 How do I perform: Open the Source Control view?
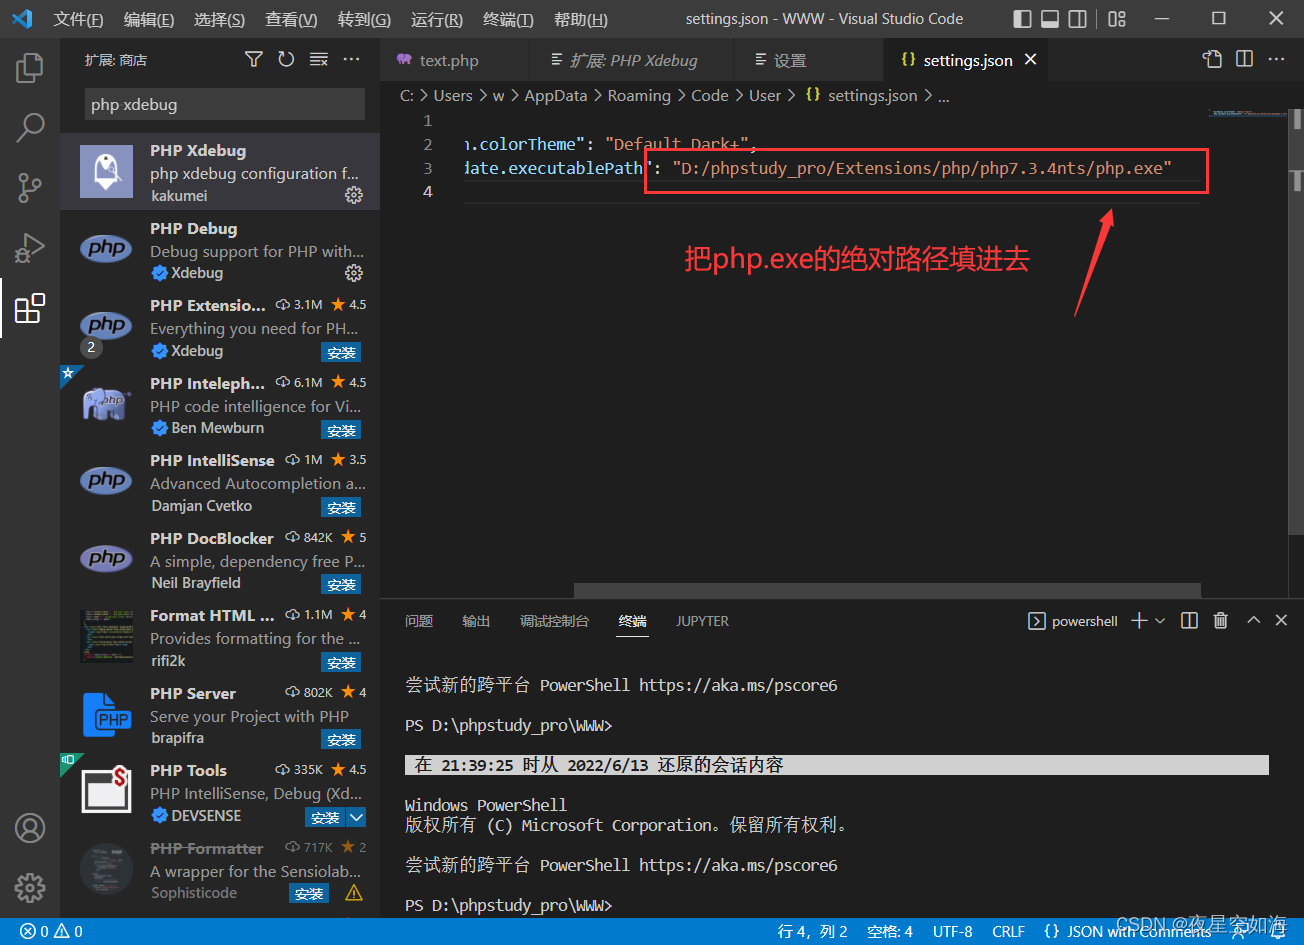[30, 187]
